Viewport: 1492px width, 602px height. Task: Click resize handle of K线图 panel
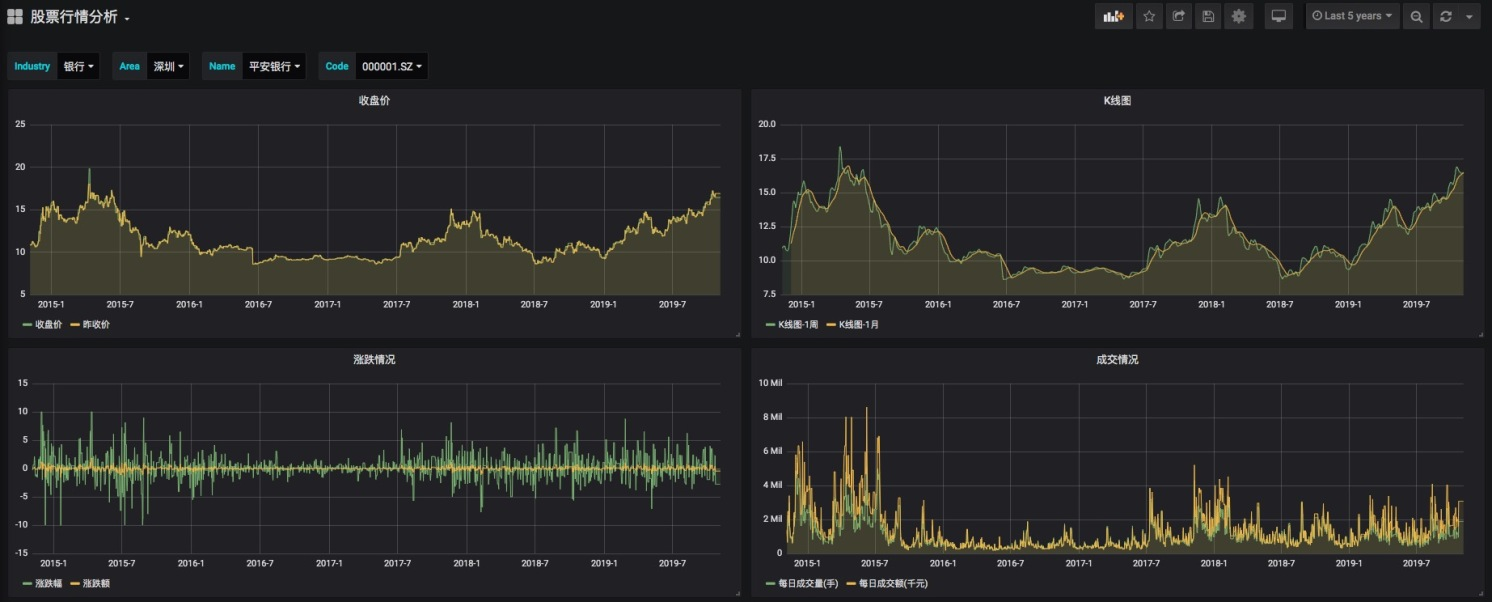[x=1480, y=336]
